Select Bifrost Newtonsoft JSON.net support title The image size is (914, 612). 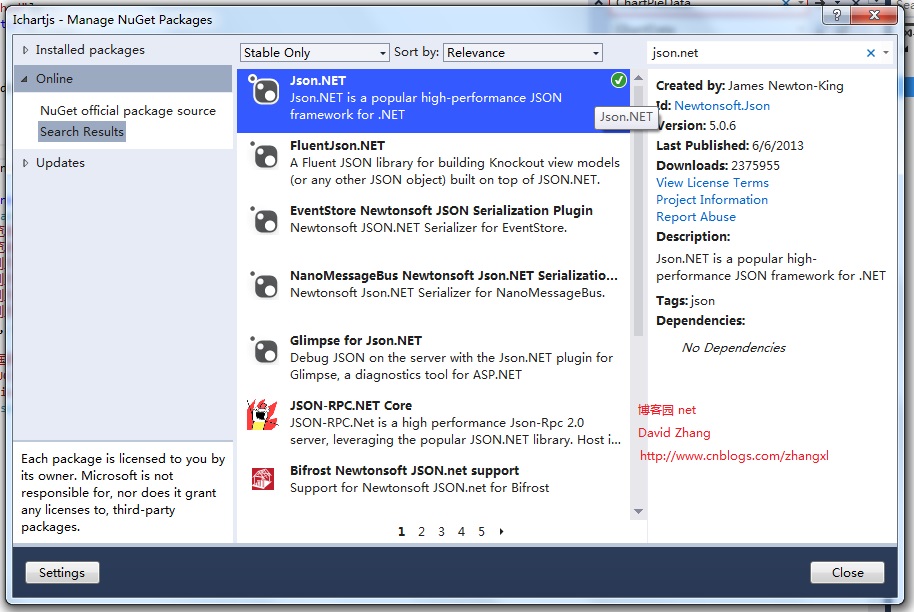(x=405, y=470)
